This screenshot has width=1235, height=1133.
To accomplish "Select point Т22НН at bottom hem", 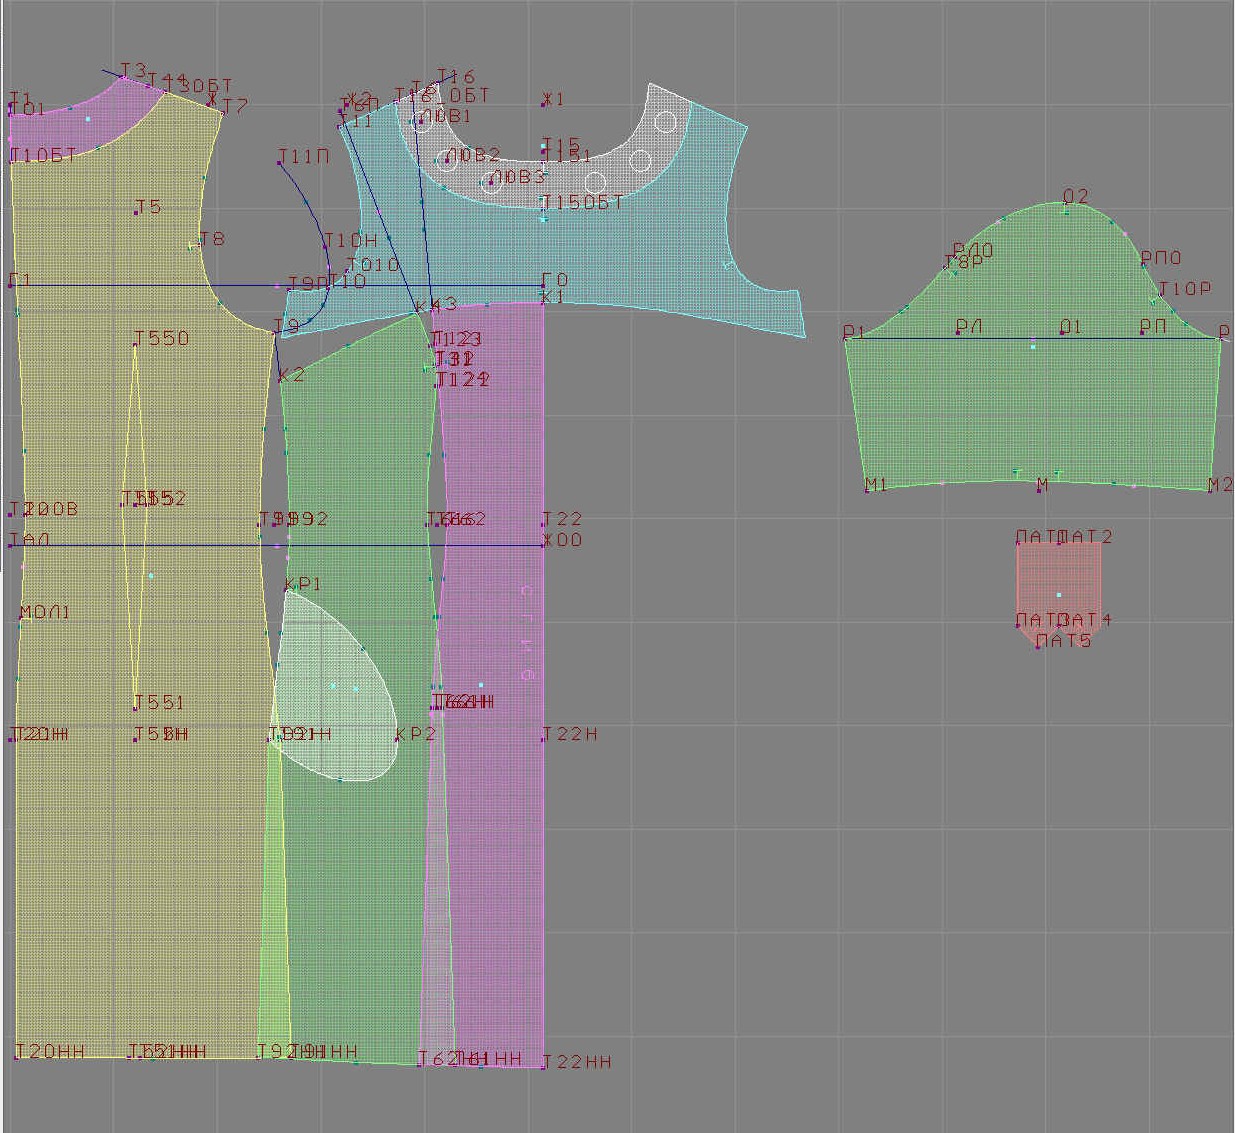I will pos(543,1067).
